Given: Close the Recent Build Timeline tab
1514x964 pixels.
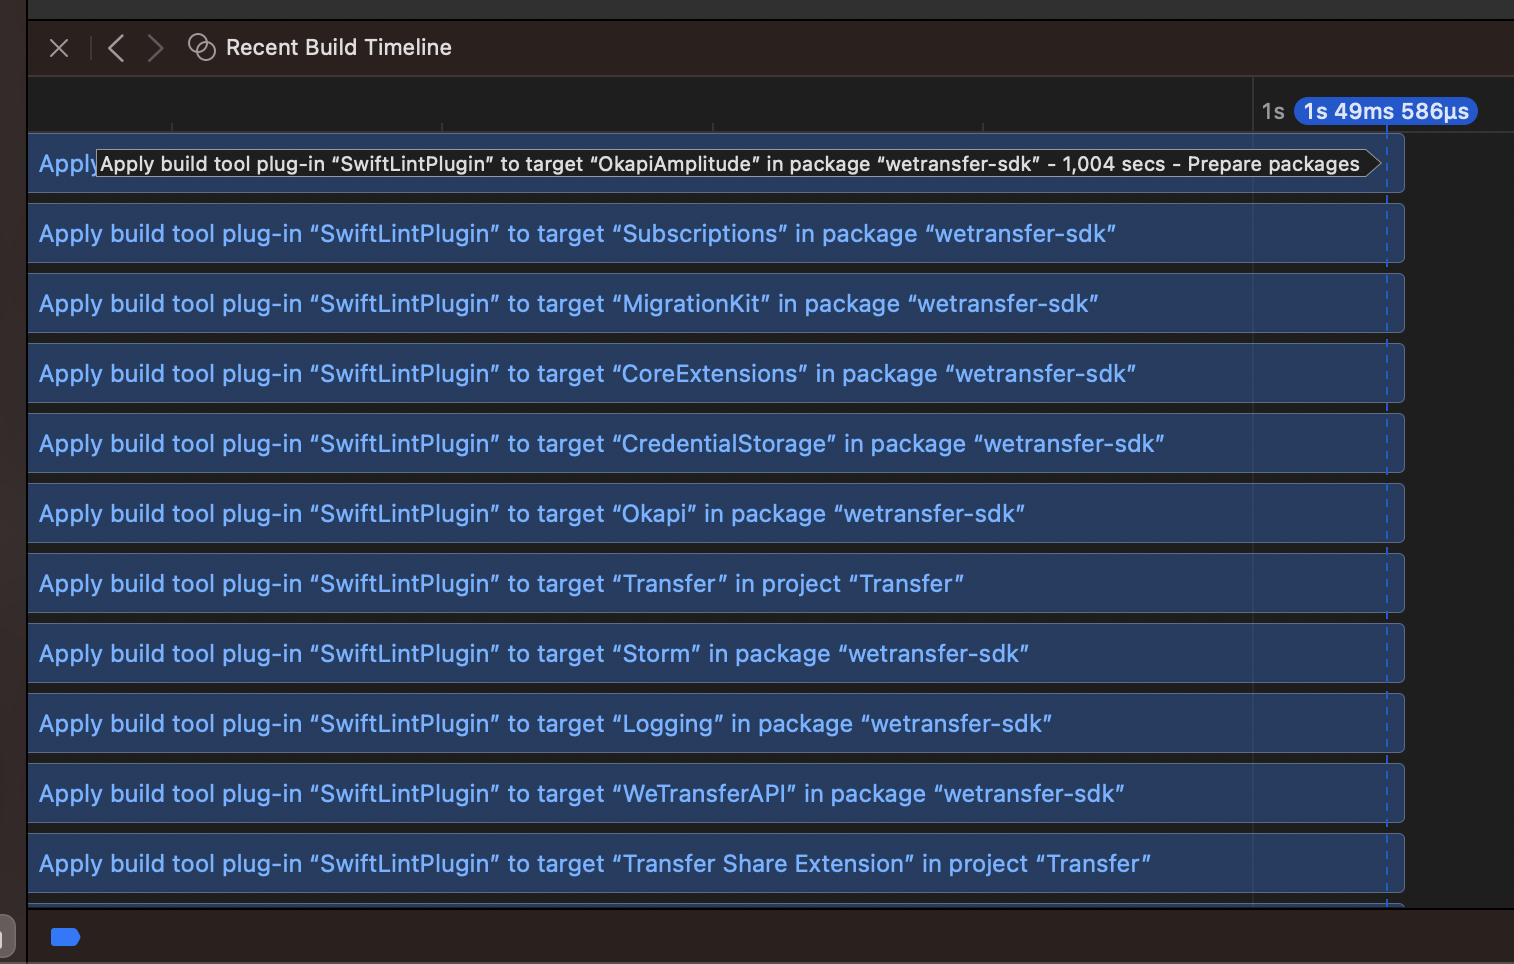Looking at the screenshot, I should tap(59, 48).
